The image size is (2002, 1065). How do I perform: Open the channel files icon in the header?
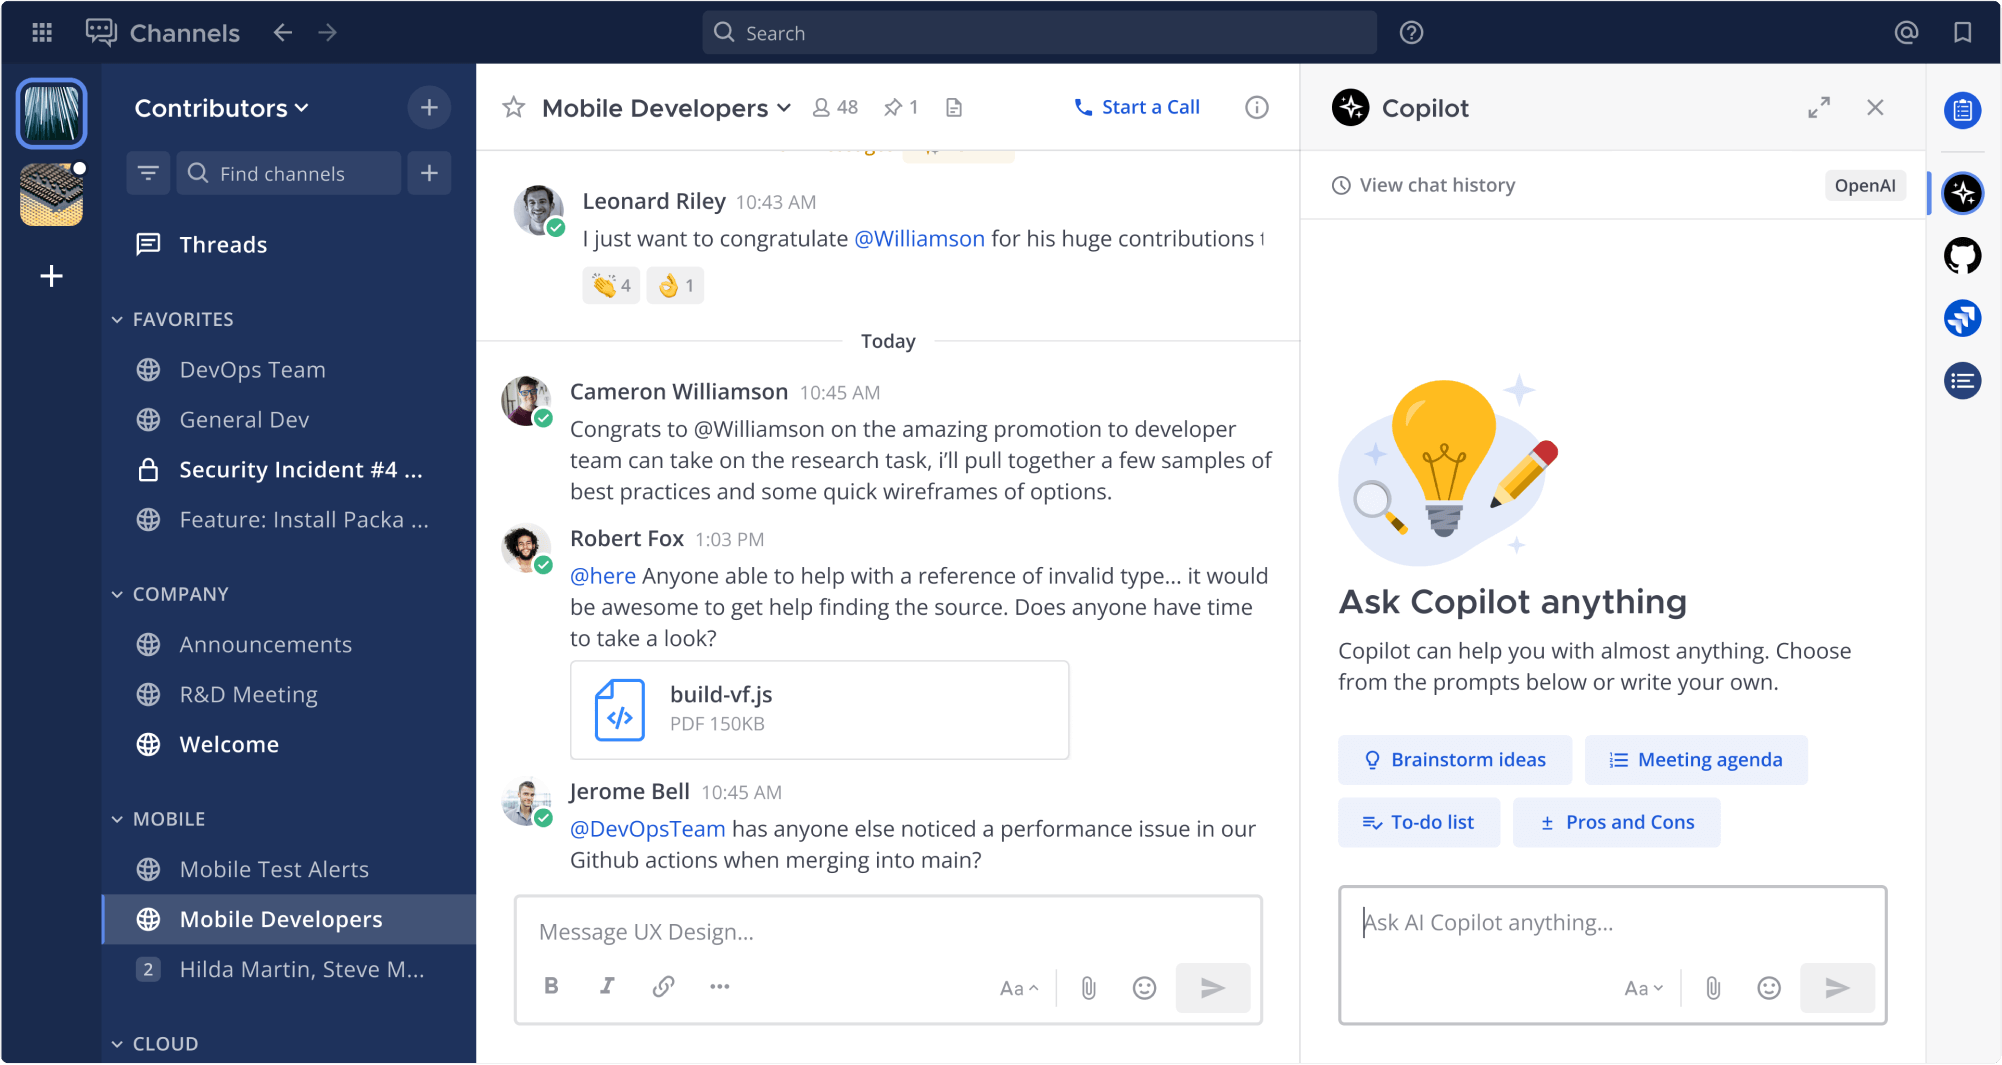pos(954,107)
